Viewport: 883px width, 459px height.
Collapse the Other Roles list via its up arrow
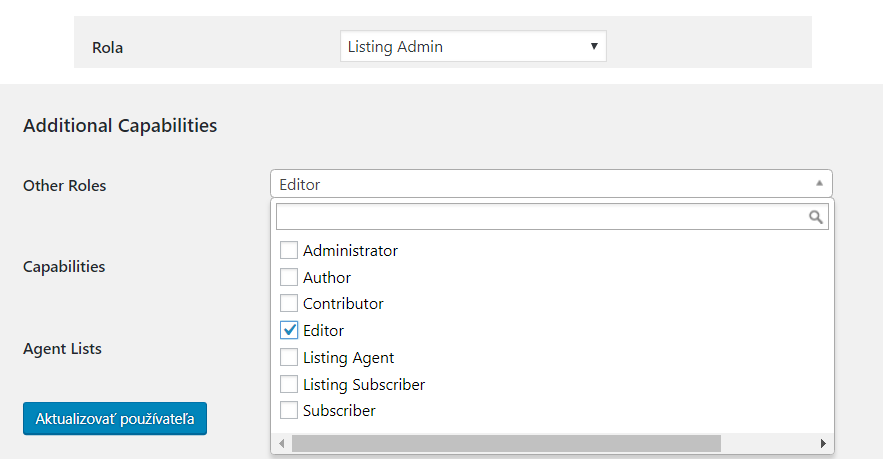click(x=819, y=183)
